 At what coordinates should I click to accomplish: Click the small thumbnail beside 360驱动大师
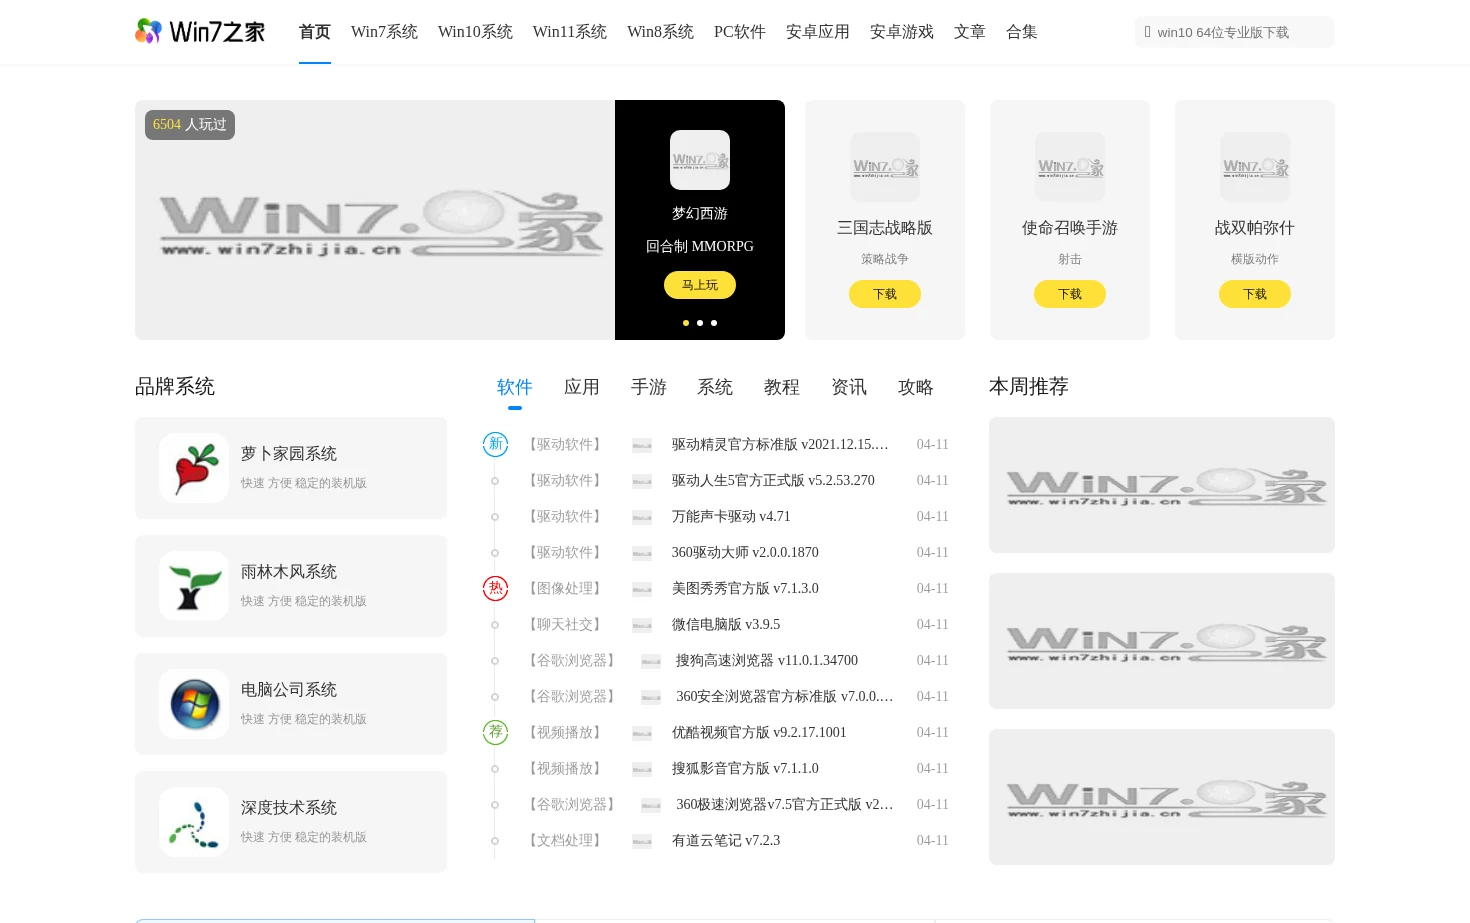pyautogui.click(x=642, y=553)
